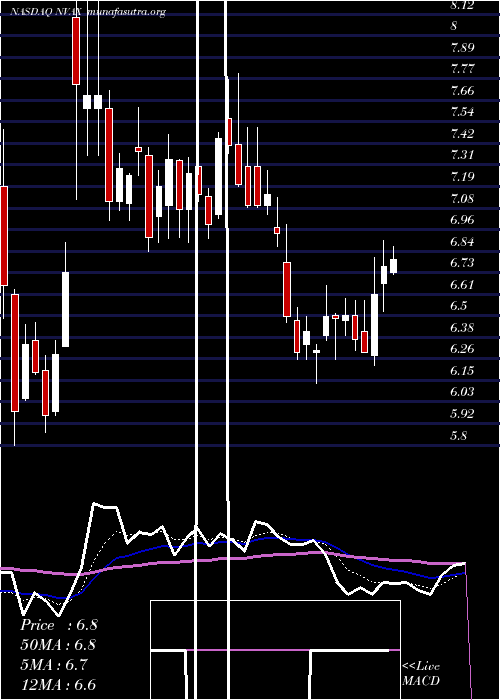Image resolution: width=500 pixels, height=700 pixels.
Task: Select the 6.73 price axis label
Action: 462,263
